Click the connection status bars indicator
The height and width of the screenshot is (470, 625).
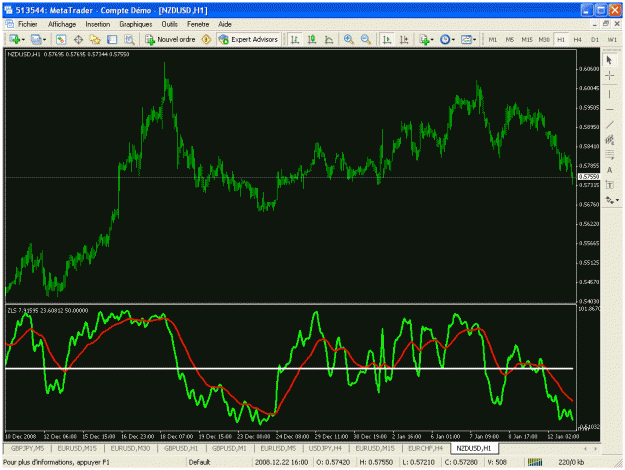[535, 462]
